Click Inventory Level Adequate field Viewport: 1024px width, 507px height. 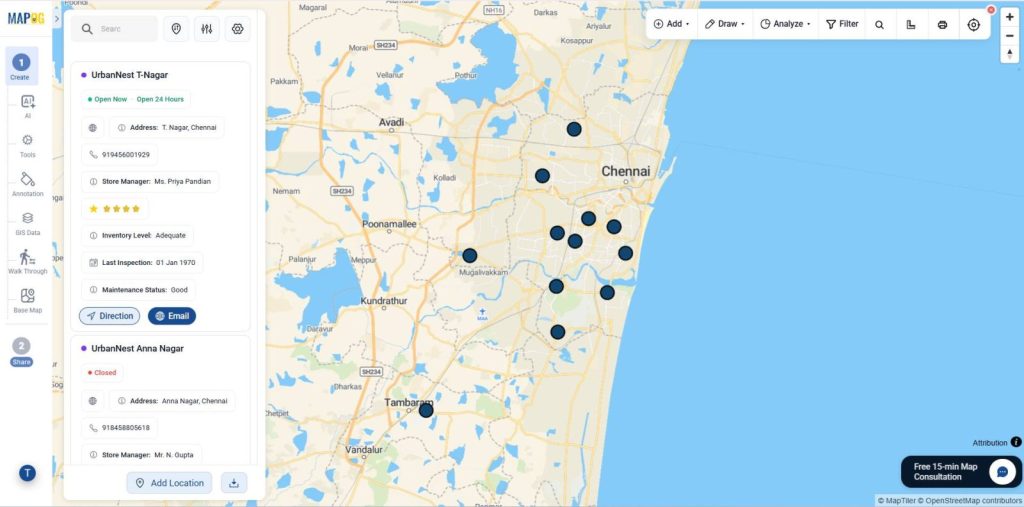(x=137, y=235)
